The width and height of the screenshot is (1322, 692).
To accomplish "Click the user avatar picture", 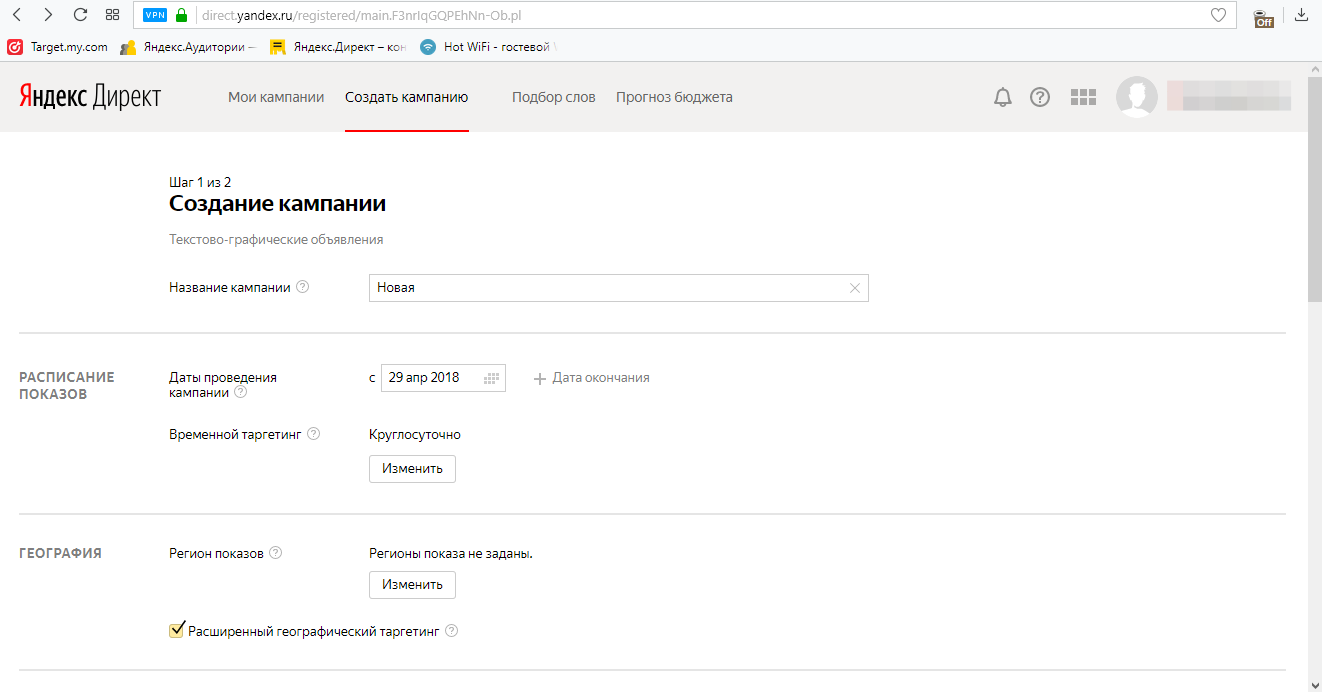I will [1137, 97].
